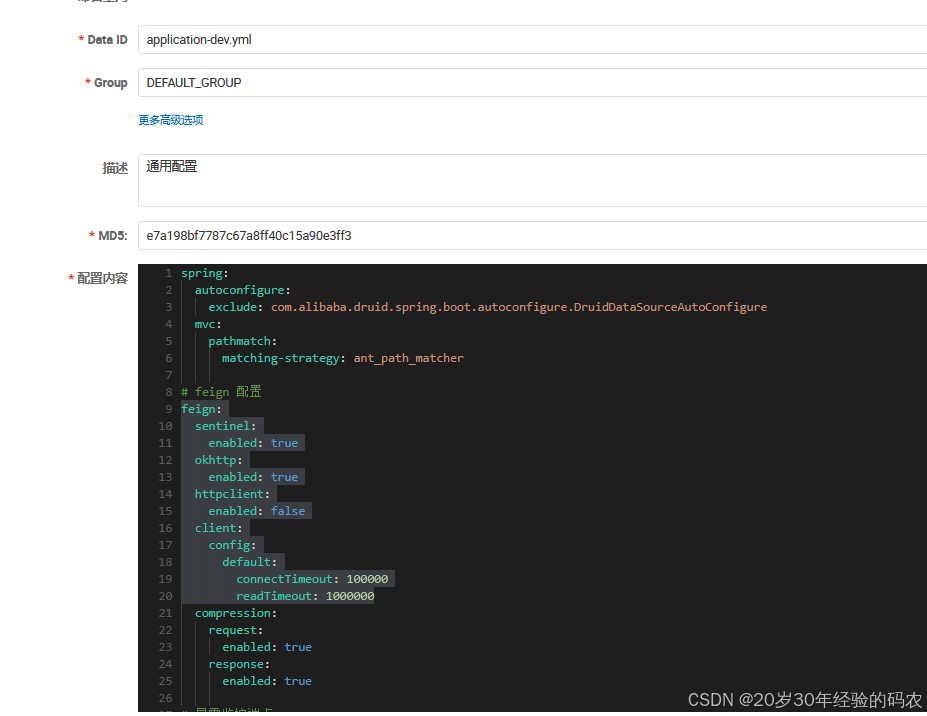Click line number 7 in editor gutter
This screenshot has height=716, width=927.
(x=168, y=375)
